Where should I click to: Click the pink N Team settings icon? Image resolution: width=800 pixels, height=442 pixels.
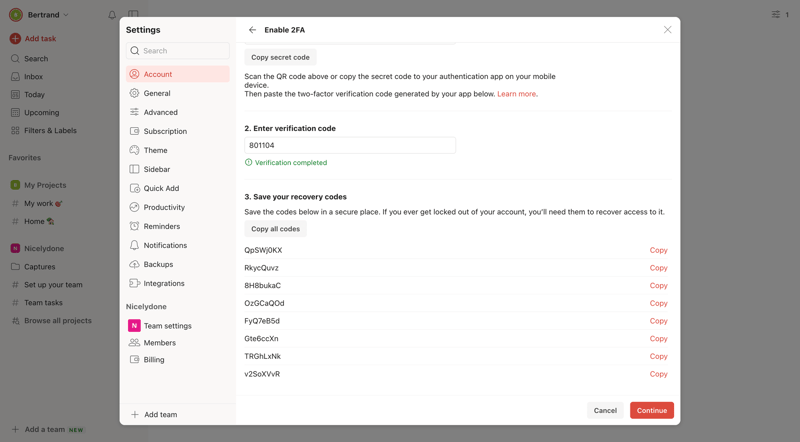134,326
